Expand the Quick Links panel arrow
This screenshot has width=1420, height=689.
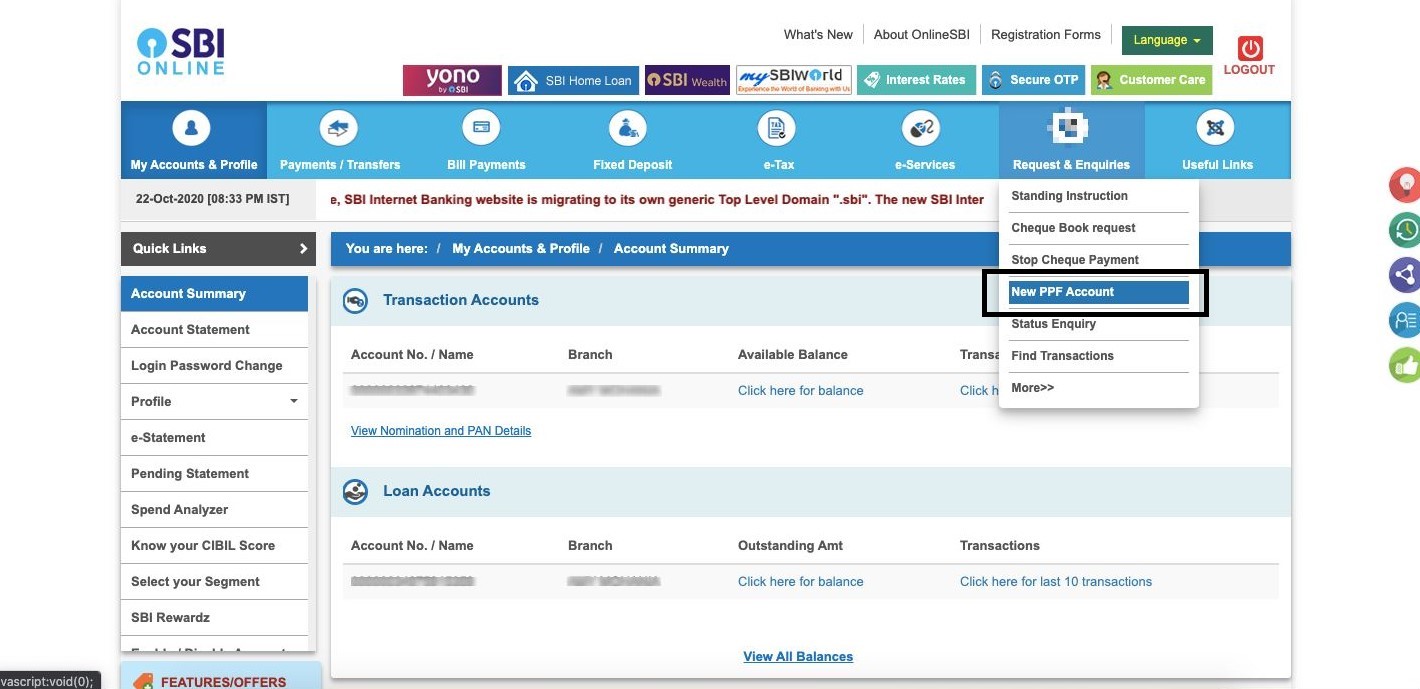tap(303, 248)
